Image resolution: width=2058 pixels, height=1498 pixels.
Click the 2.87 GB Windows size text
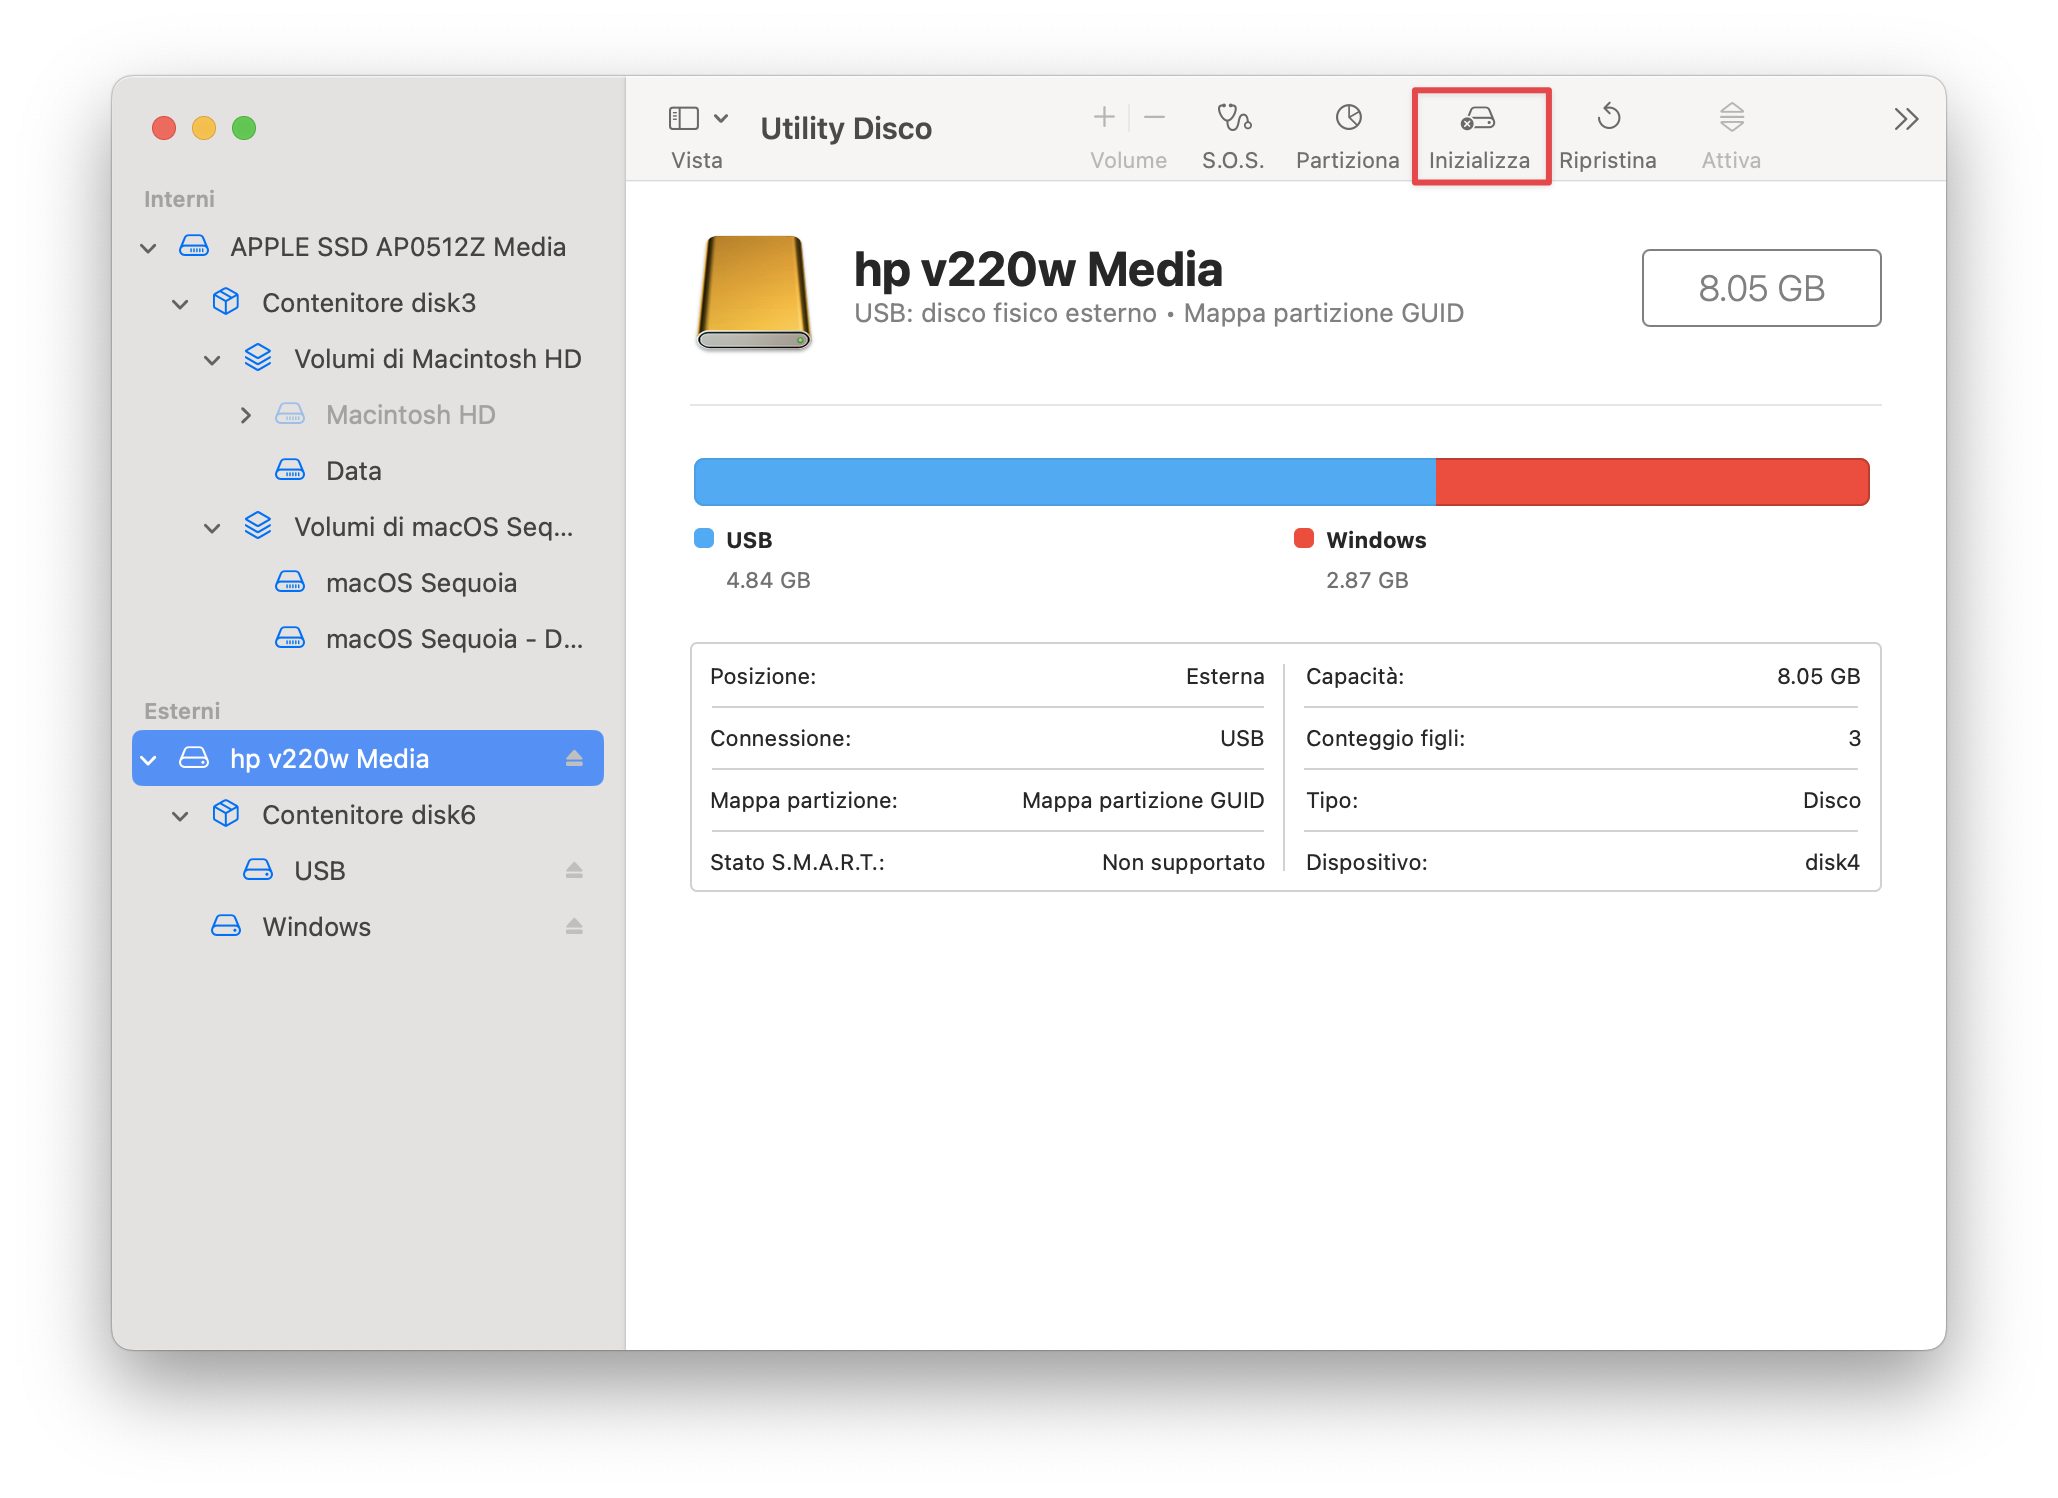pyautogui.click(x=1367, y=580)
